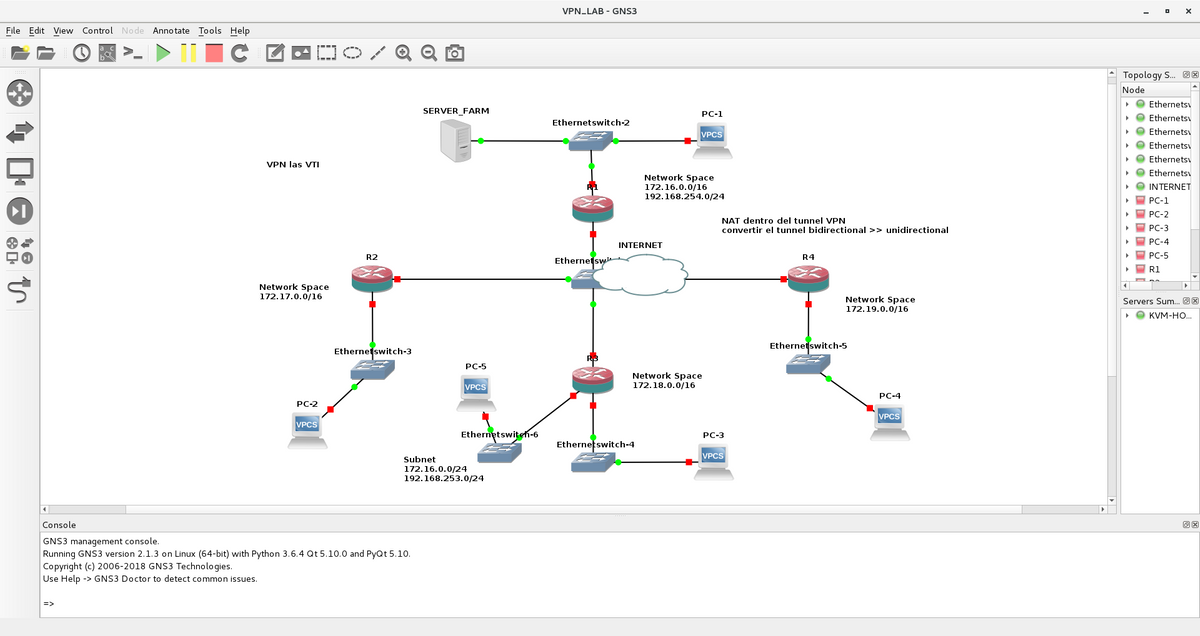
Task: Browse end devices using the monitor icon
Action: (20, 170)
